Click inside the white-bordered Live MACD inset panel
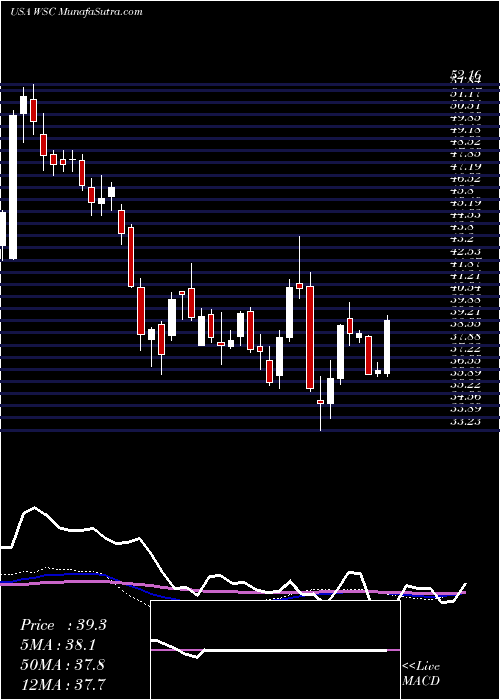 pyautogui.click(x=275, y=650)
